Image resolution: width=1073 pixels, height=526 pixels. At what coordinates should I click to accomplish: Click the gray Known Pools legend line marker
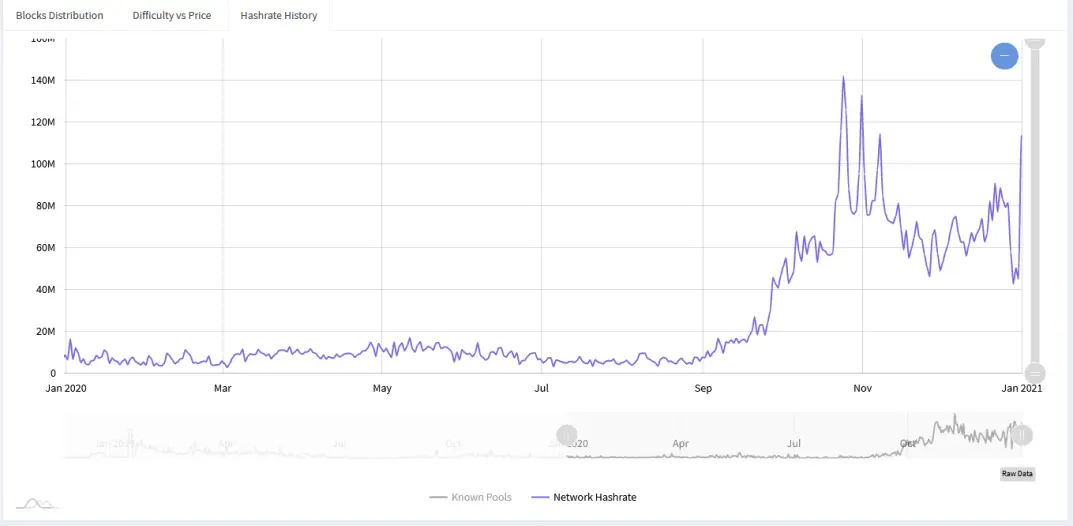[438, 497]
